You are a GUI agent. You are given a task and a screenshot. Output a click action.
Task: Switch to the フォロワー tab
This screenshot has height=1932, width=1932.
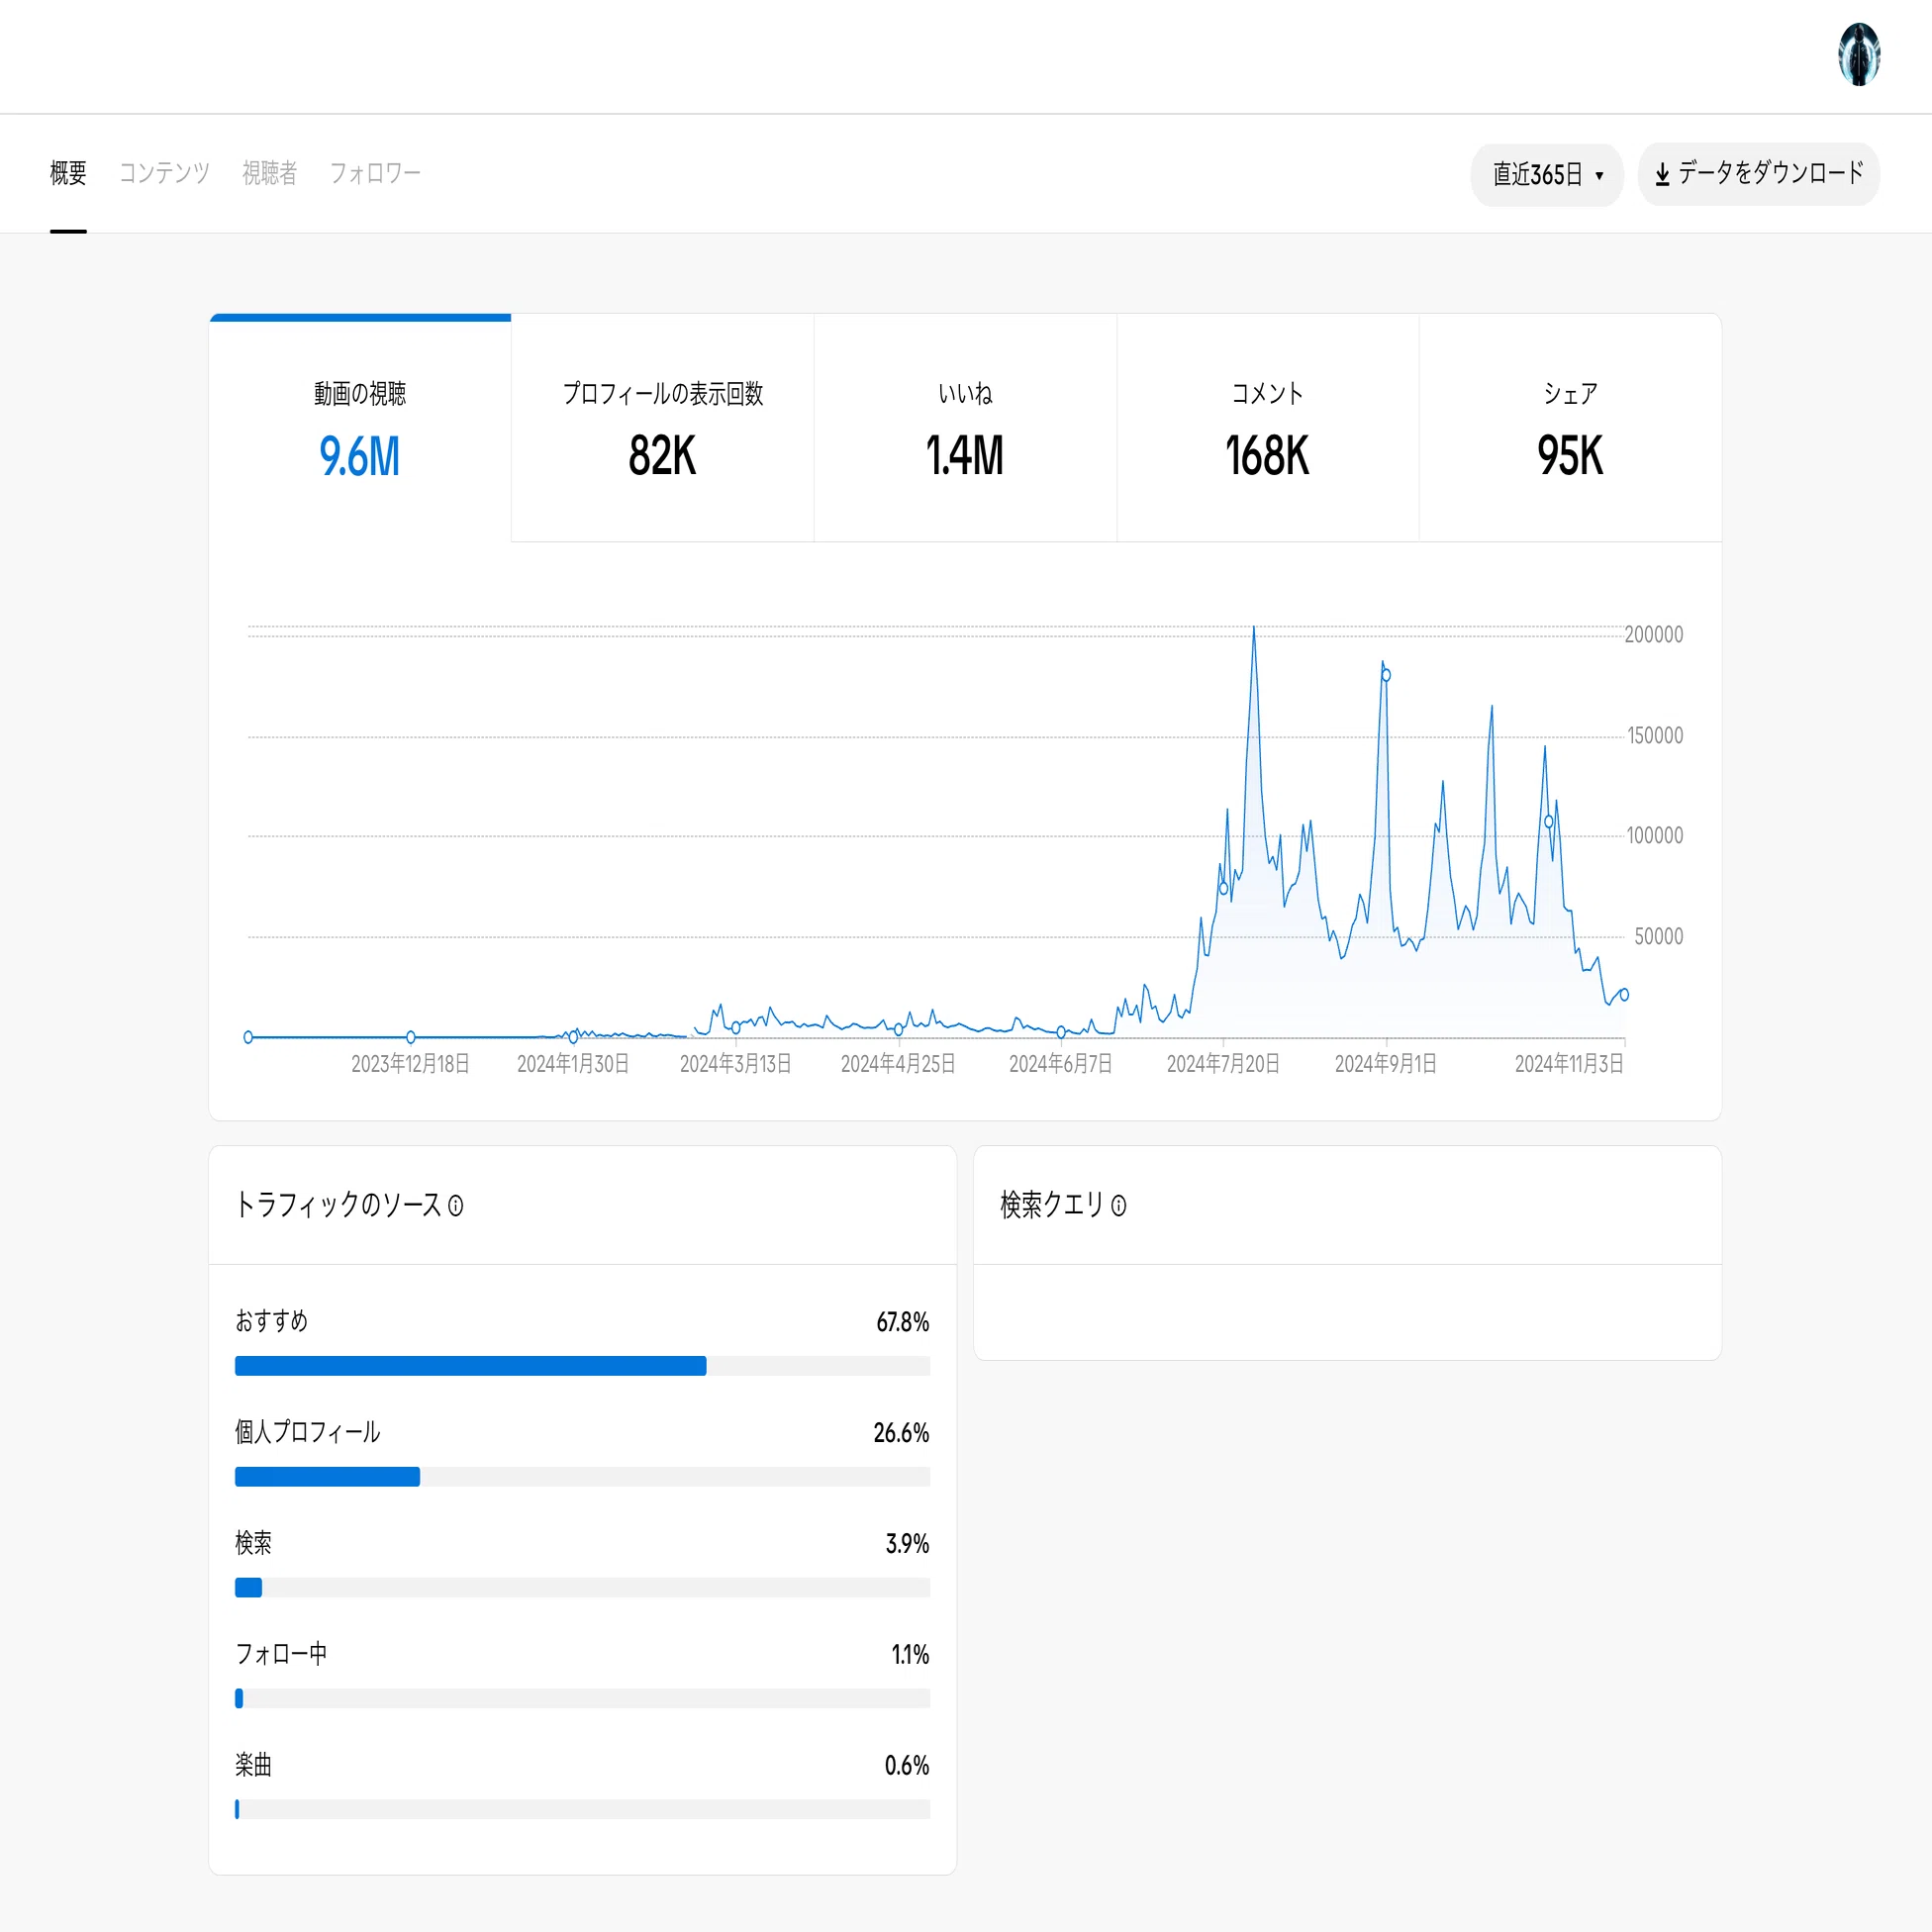pos(375,173)
